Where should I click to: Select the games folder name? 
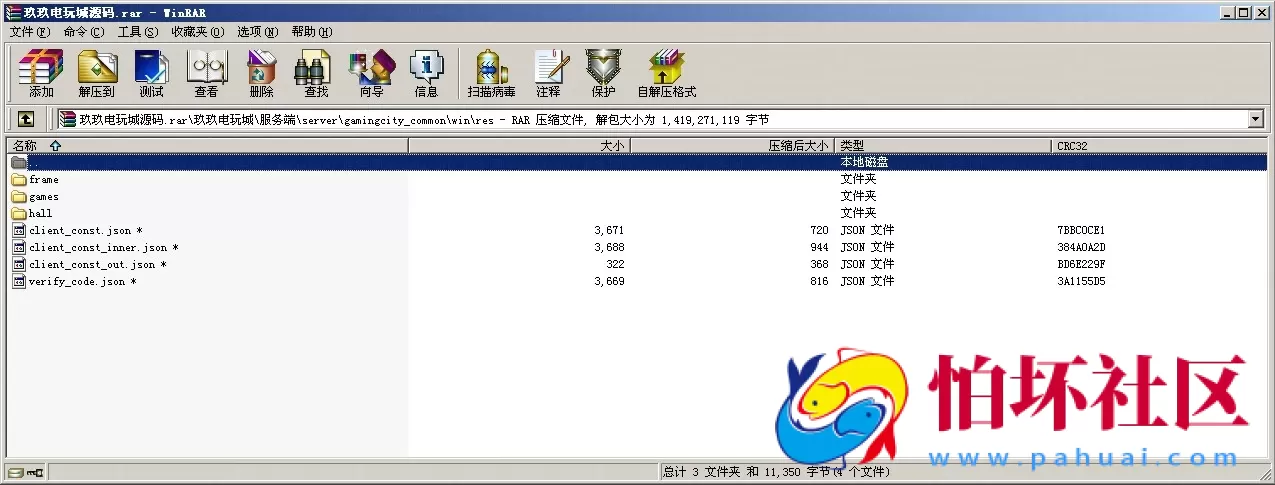click(x=44, y=197)
